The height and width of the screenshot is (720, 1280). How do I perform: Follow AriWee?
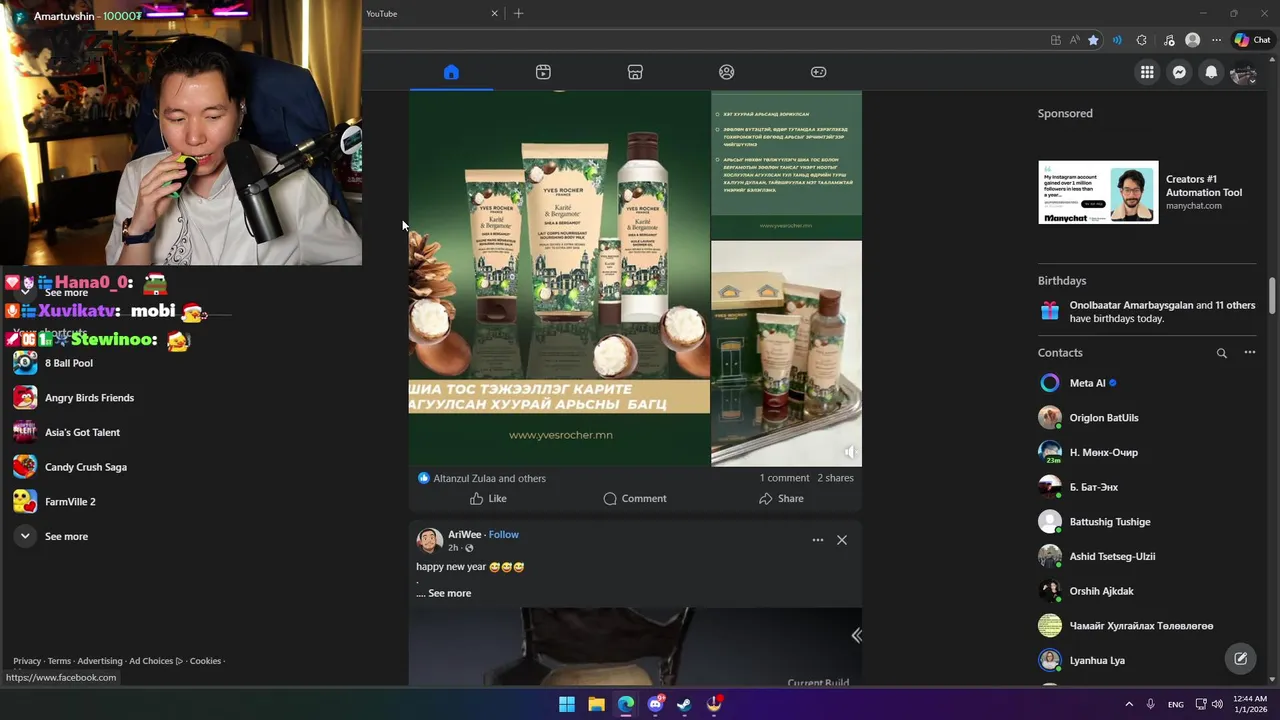(503, 534)
